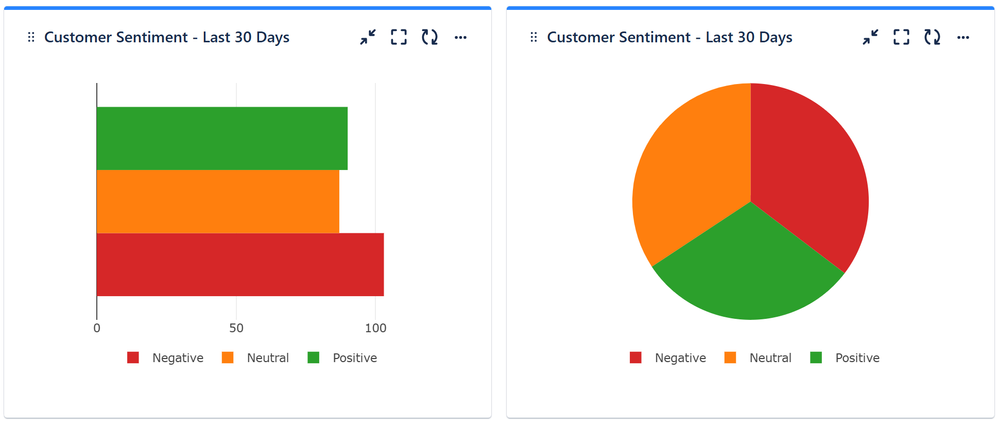This screenshot has width=998, height=424.
Task: Maximize the right pie chart gadget to fullscreen
Action: (x=901, y=38)
